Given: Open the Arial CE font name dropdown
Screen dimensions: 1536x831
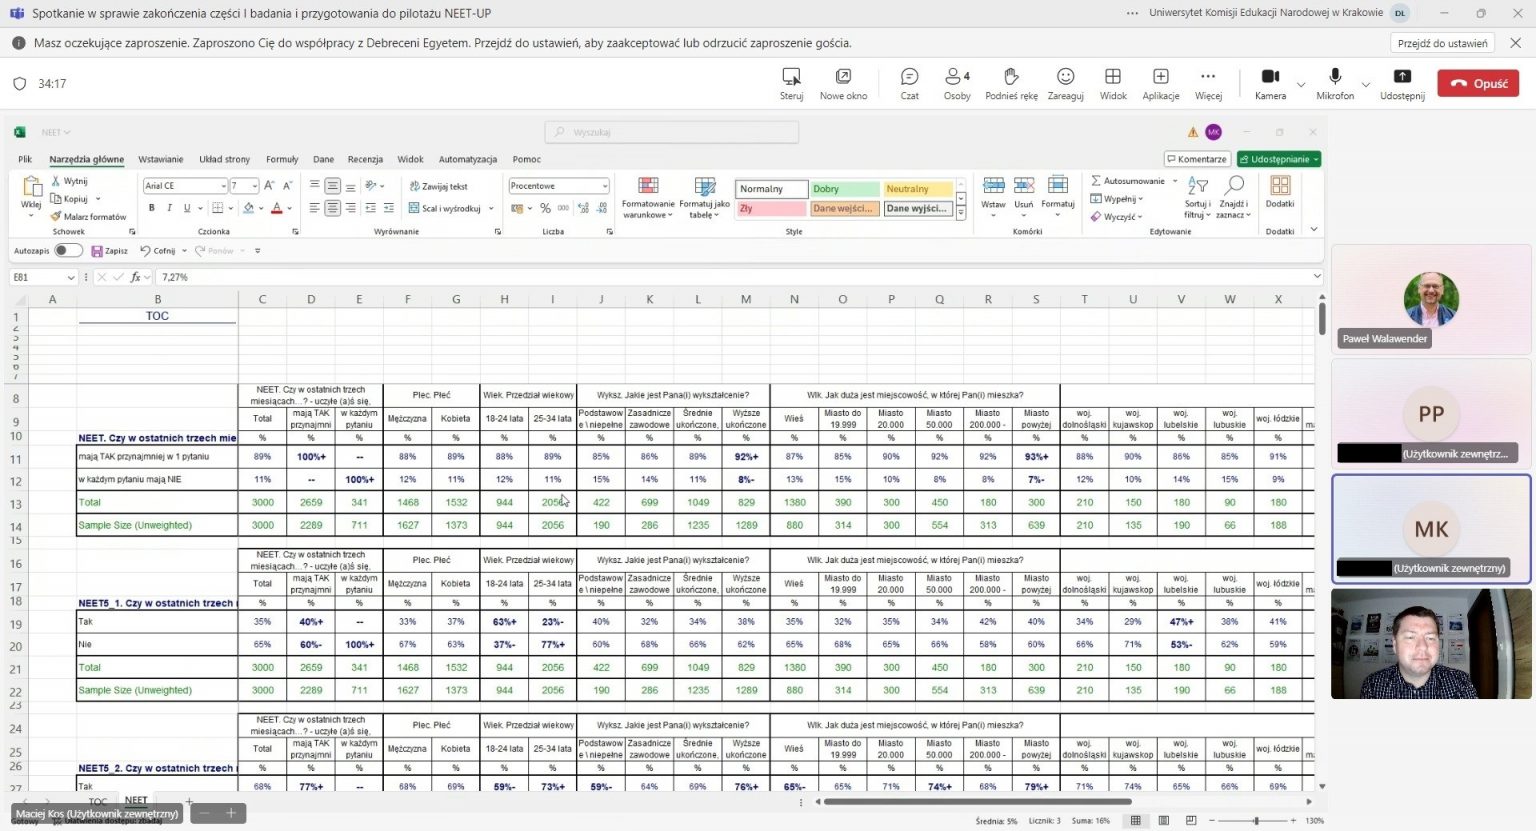Looking at the screenshot, I should (x=222, y=186).
